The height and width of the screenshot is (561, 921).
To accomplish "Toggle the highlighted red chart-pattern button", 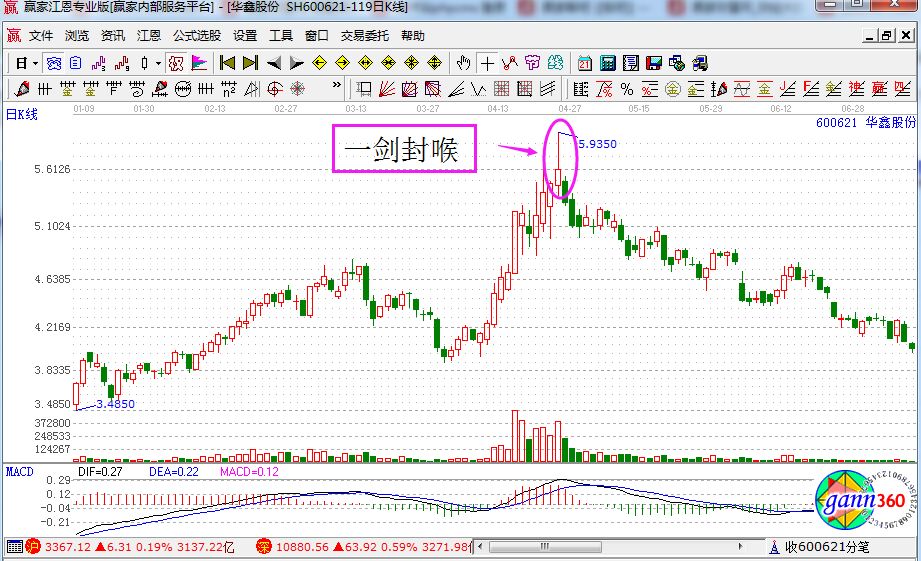I will [176, 63].
